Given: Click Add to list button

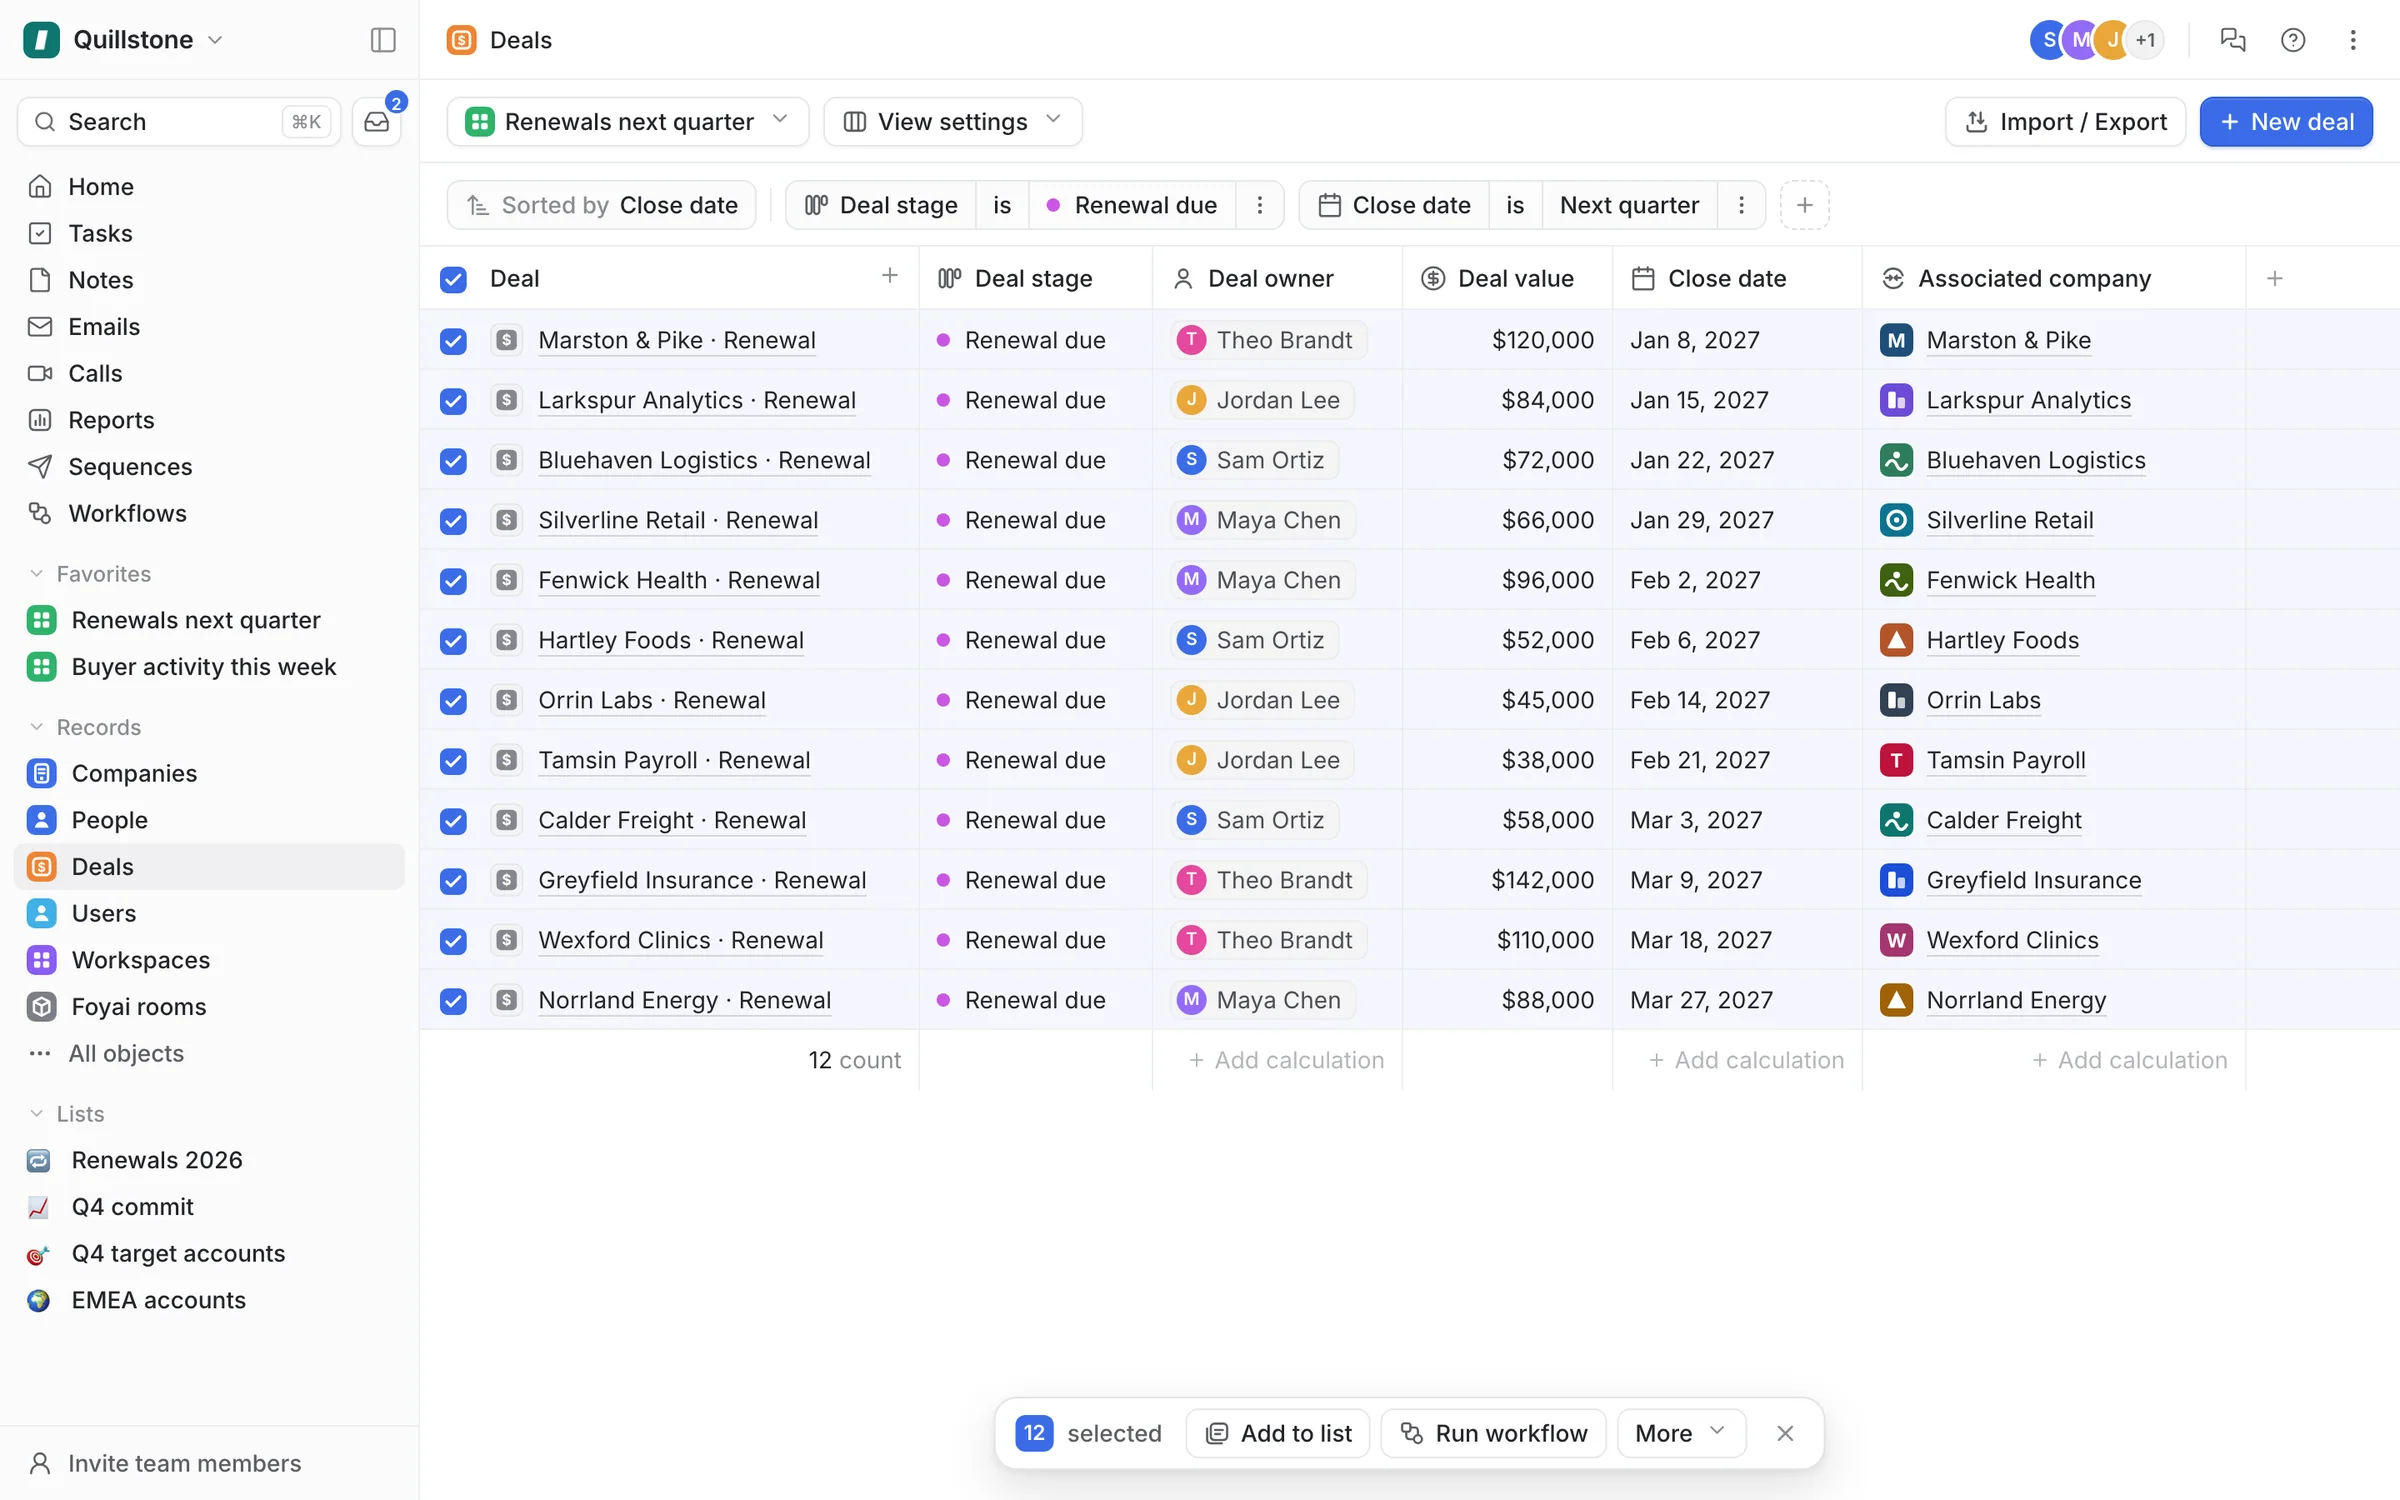Looking at the screenshot, I should click(1278, 1433).
